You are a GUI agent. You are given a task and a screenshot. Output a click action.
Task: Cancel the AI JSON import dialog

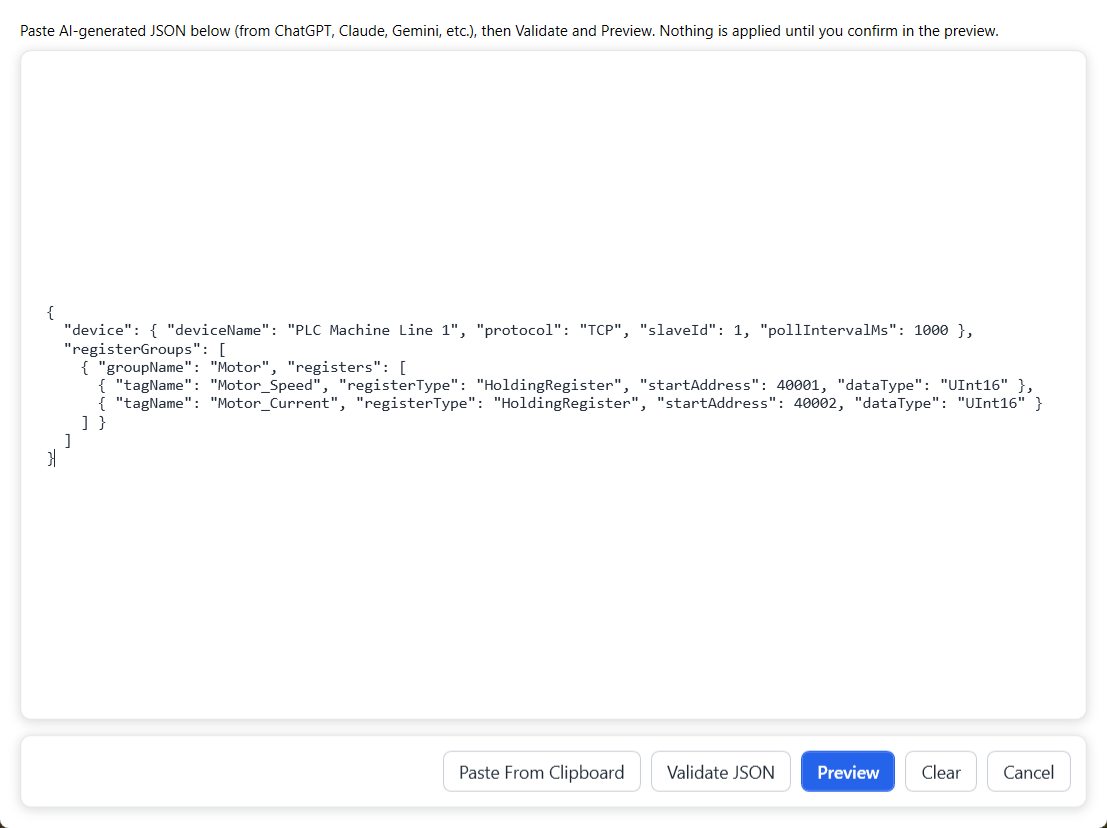(x=1028, y=772)
